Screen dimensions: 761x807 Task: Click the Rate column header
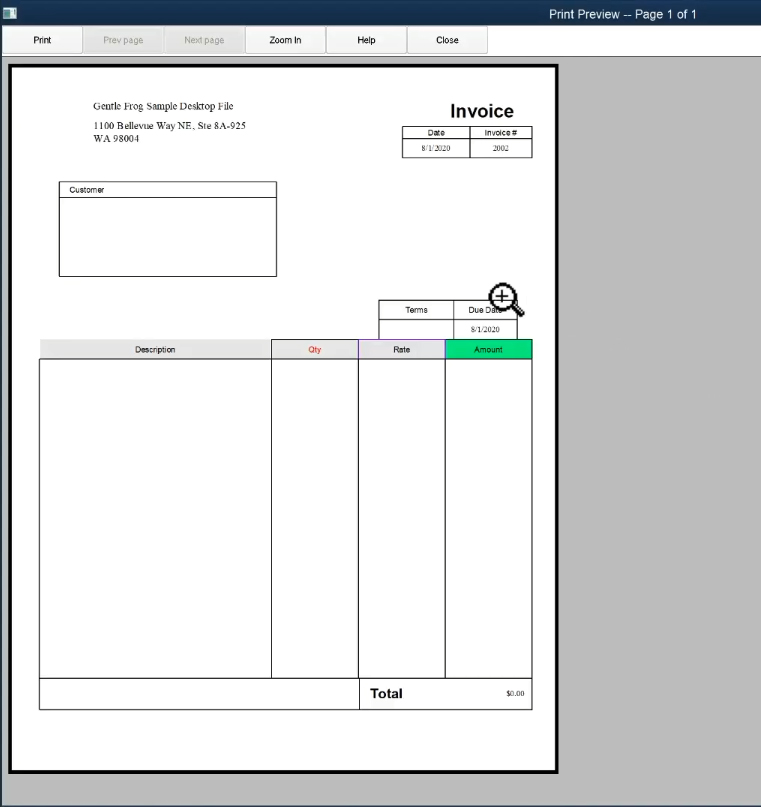pos(402,349)
